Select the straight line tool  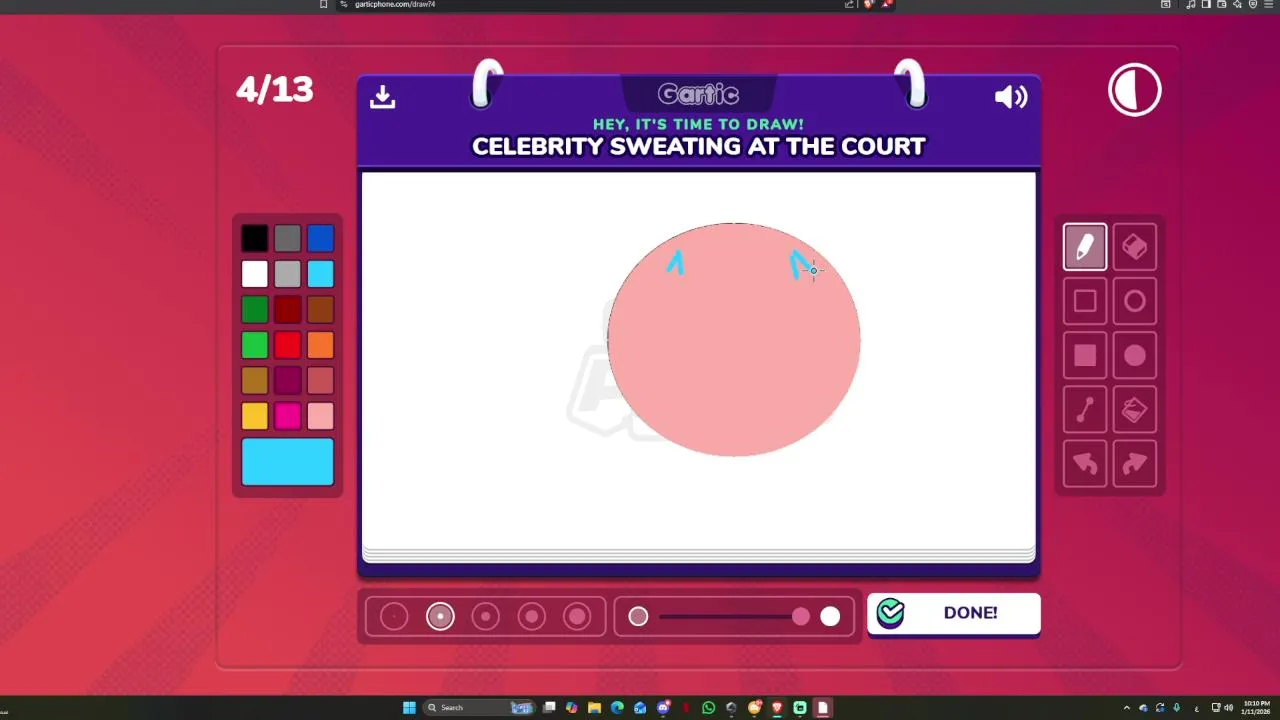(1085, 409)
